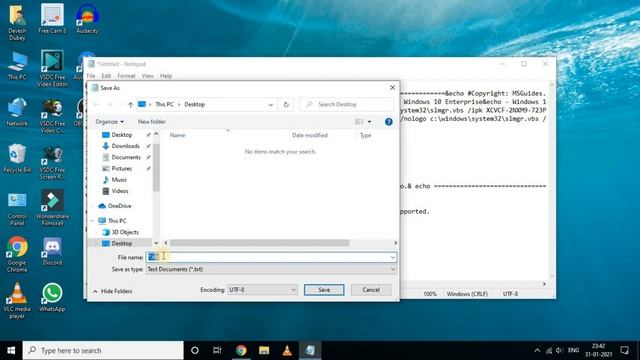Open VLC from the taskbar
Viewport: 640px width, 360px height.
pyautogui.click(x=287, y=350)
